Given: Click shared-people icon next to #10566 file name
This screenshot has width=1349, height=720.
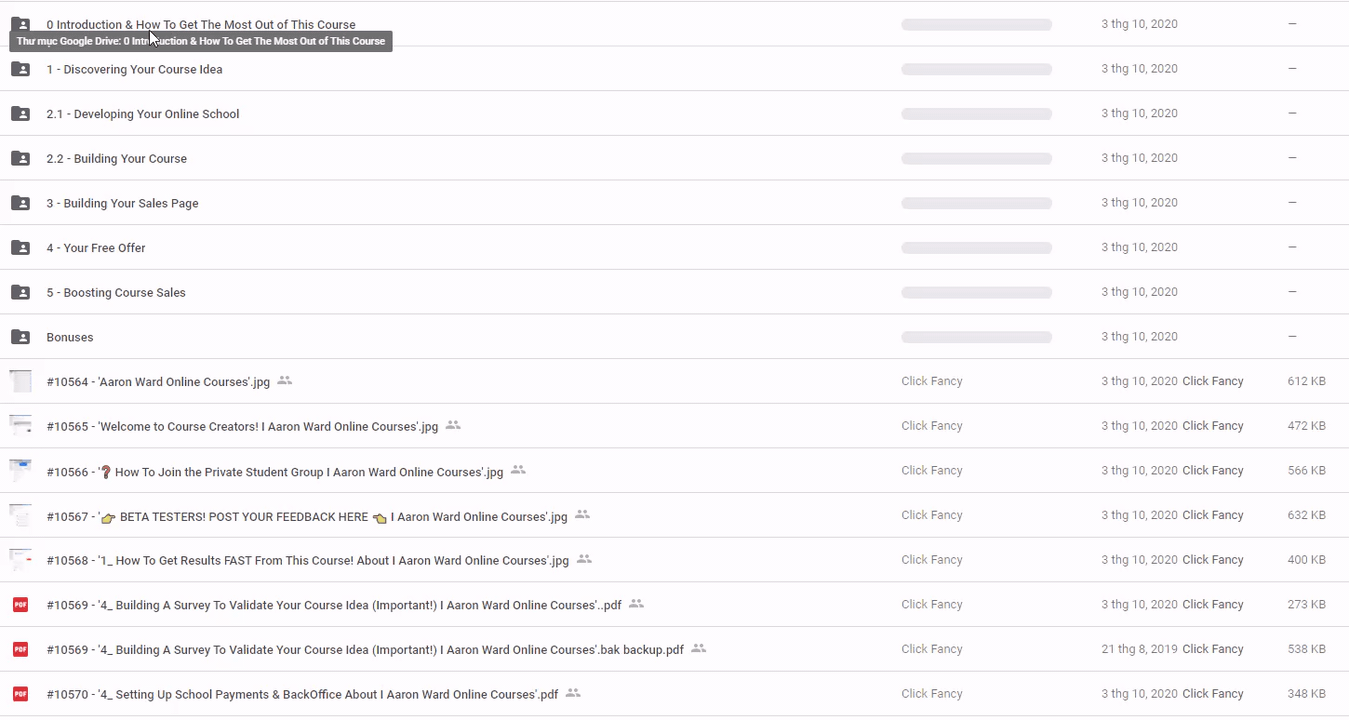Looking at the screenshot, I should pyautogui.click(x=518, y=470).
